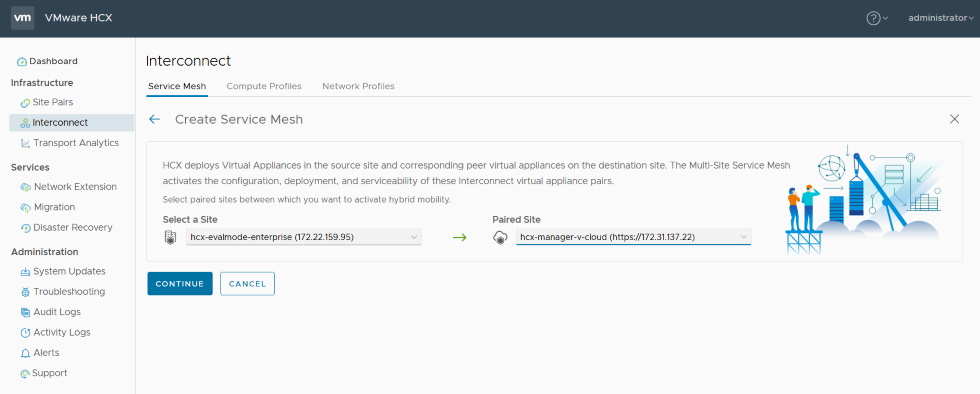Viewport: 980px width, 394px height.
Task: Expand the administrator user menu
Action: (x=941, y=18)
